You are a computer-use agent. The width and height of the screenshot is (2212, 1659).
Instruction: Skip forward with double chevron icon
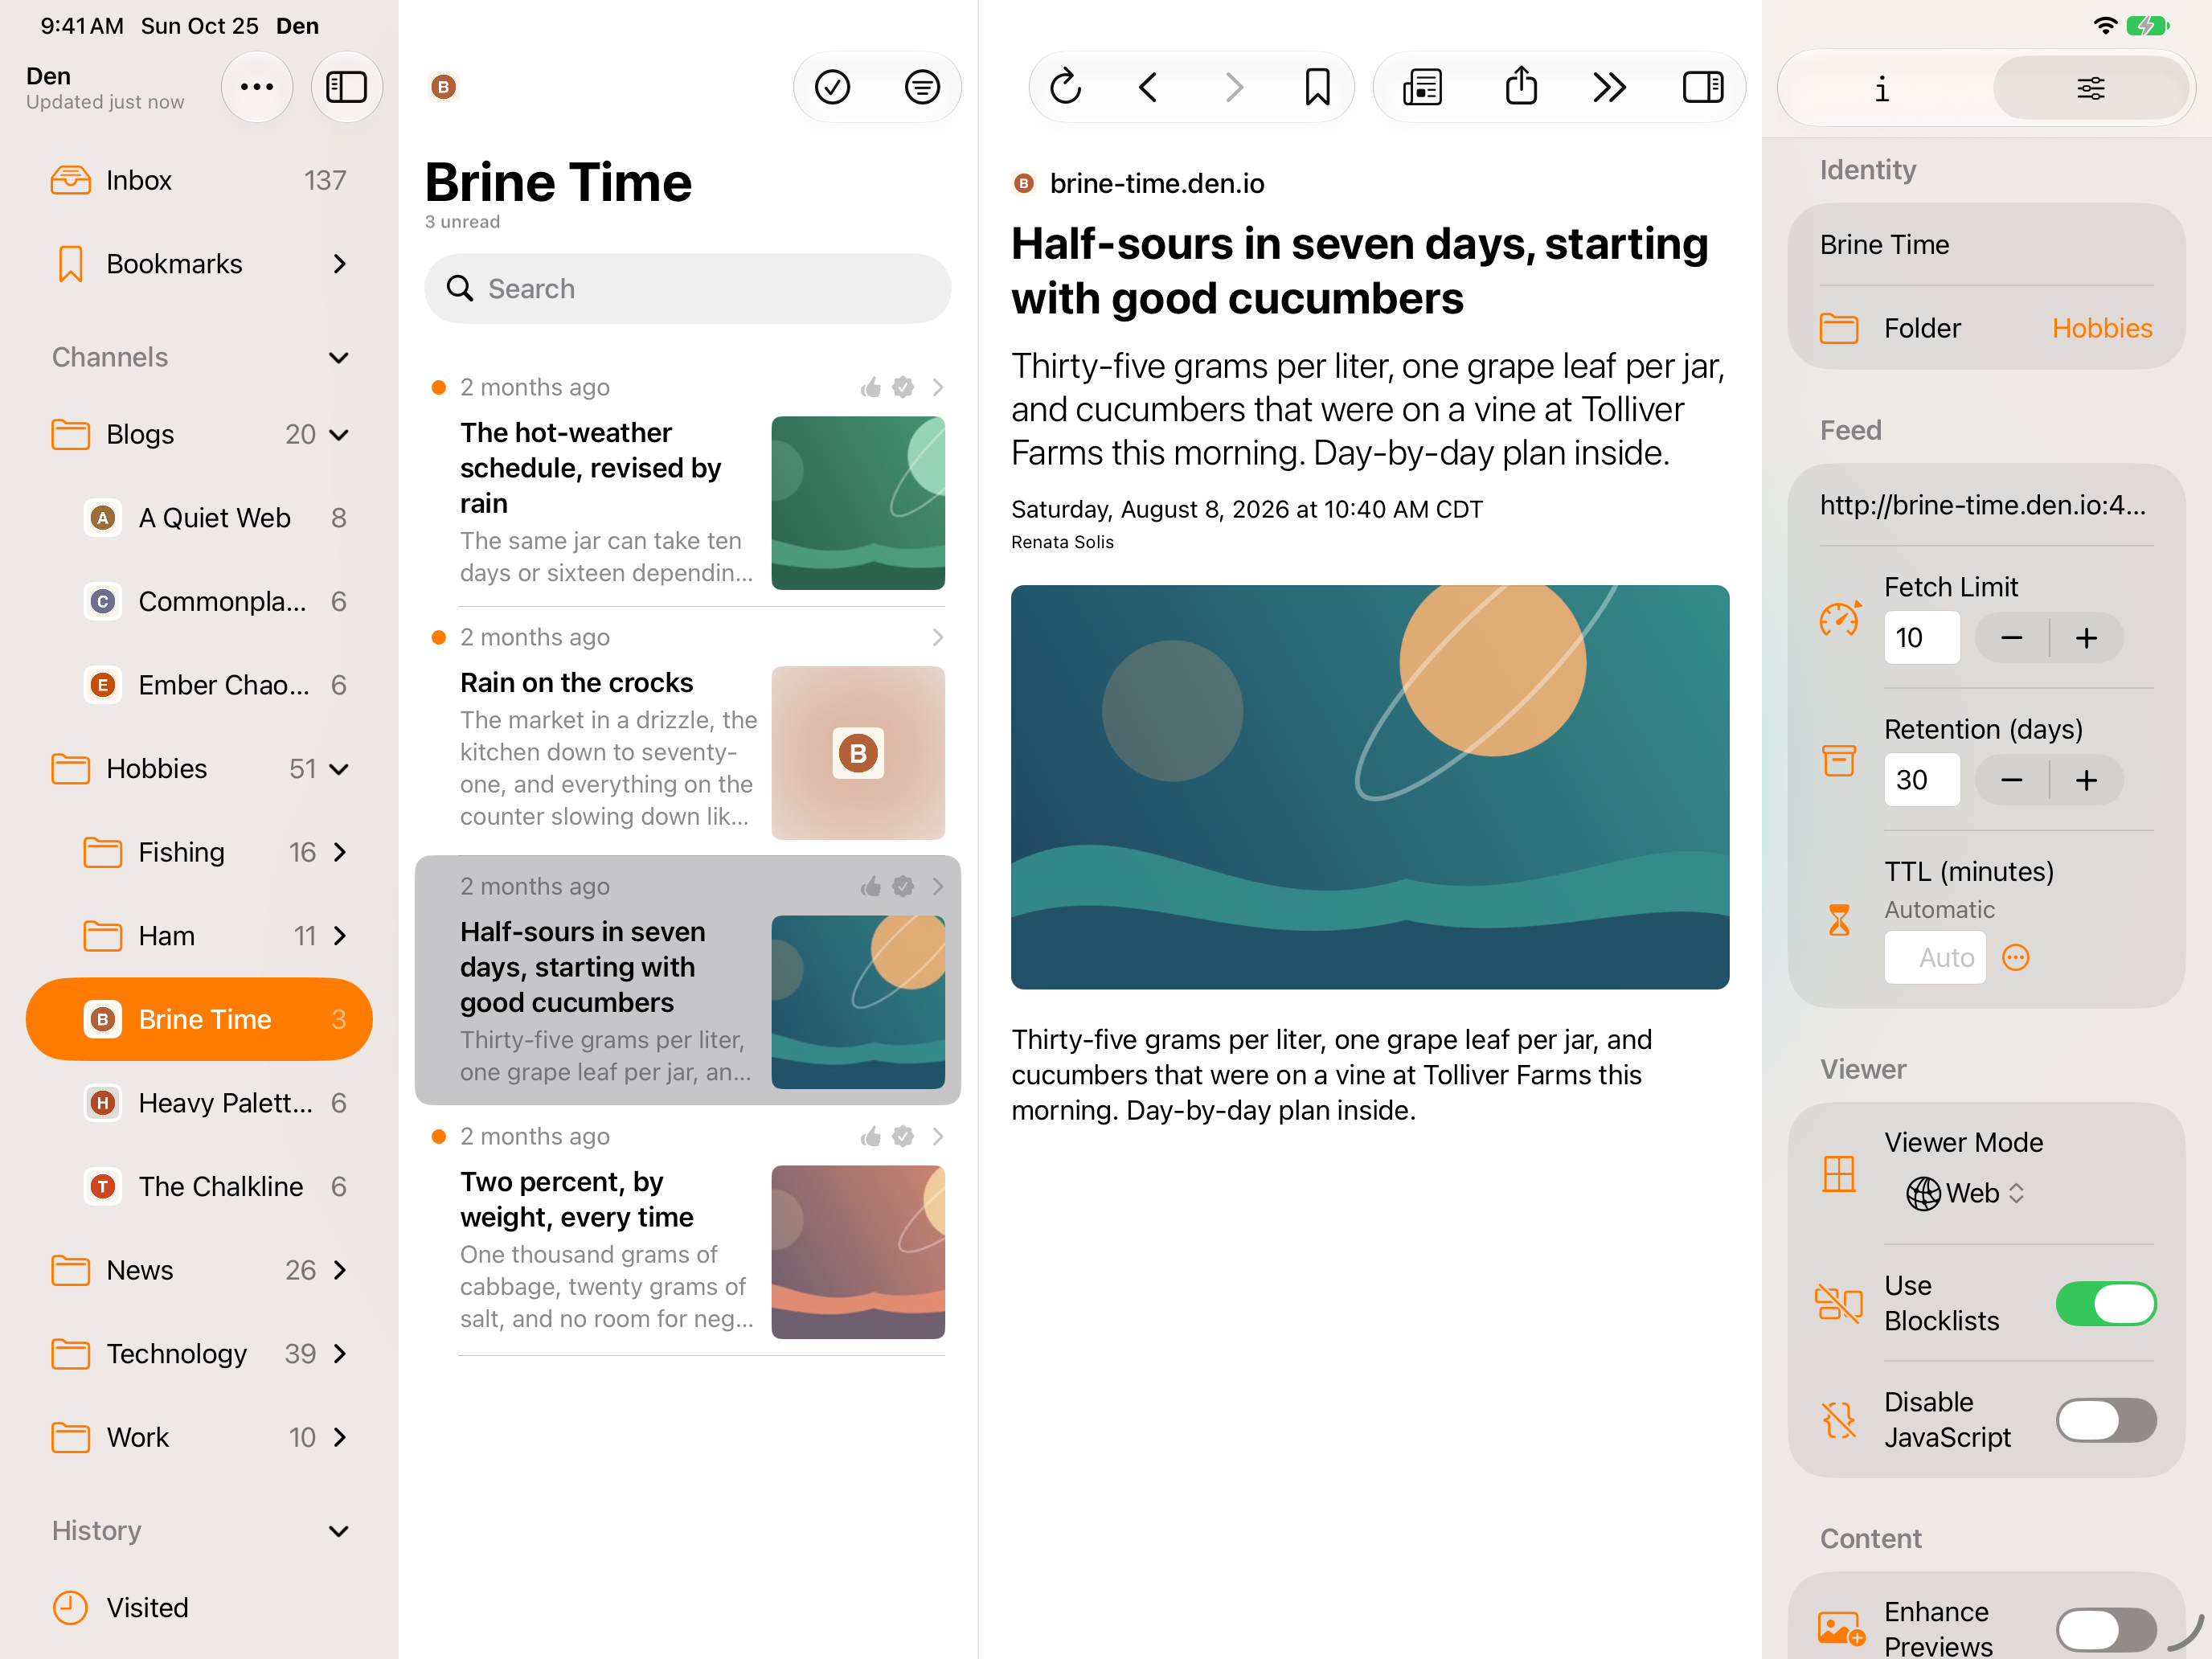pos(1609,87)
